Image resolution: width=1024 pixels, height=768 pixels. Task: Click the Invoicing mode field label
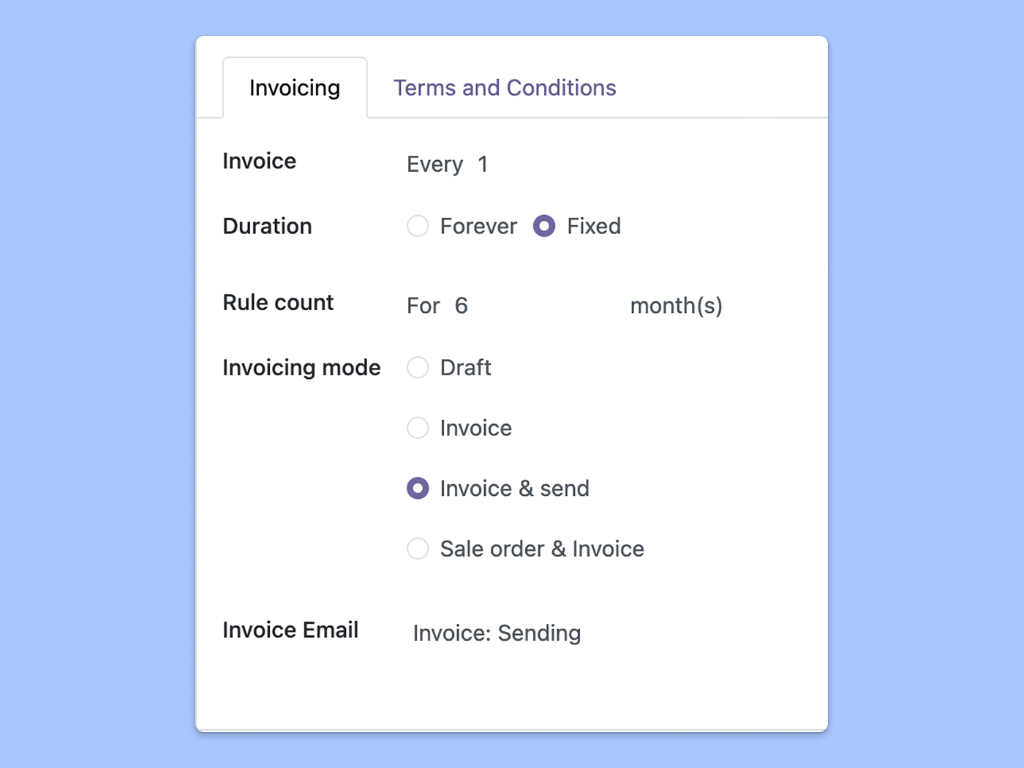click(x=301, y=368)
